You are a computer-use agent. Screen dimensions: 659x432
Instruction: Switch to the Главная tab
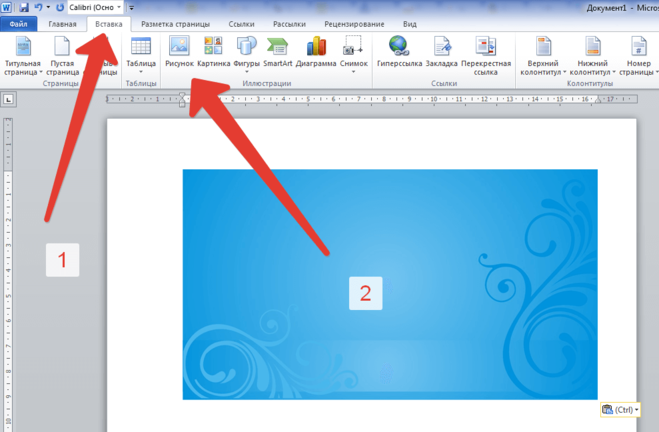click(61, 23)
